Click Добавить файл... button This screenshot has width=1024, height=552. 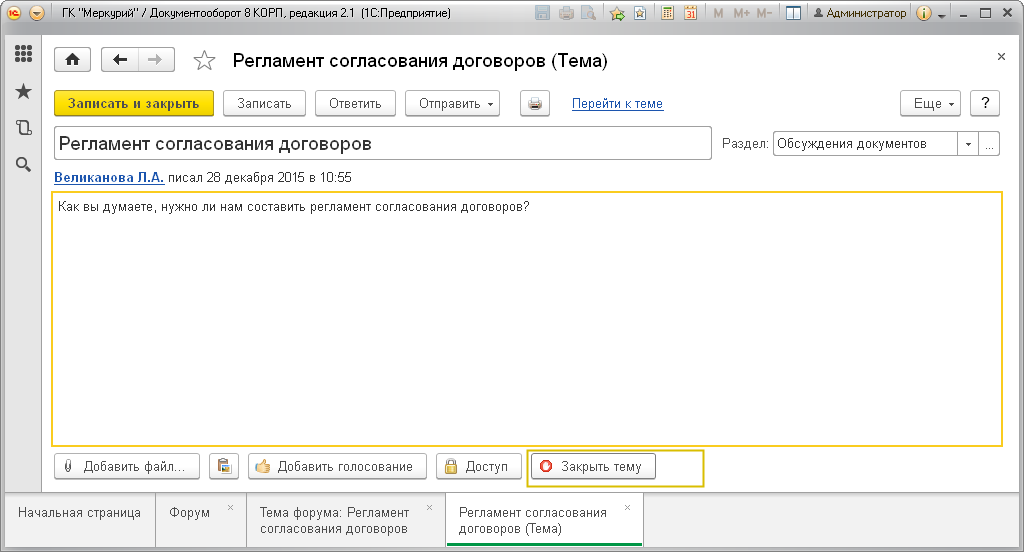coord(127,466)
